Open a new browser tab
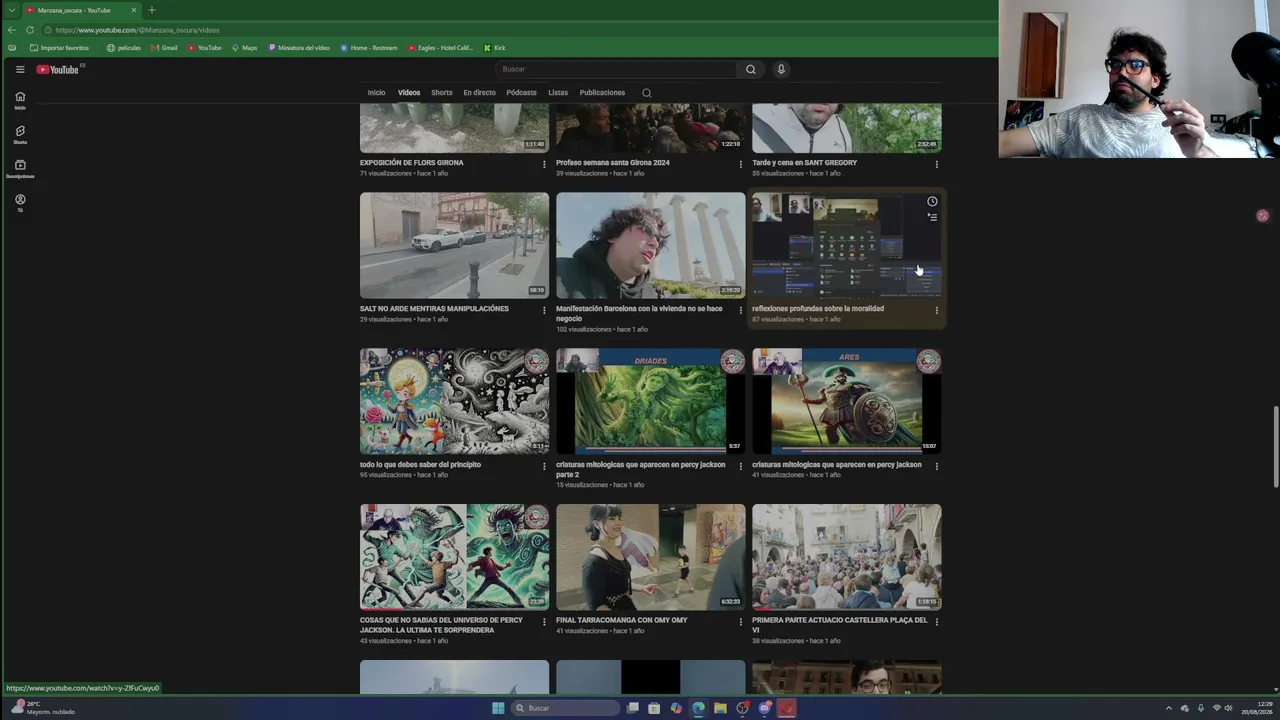This screenshot has width=1280, height=720. point(152,10)
